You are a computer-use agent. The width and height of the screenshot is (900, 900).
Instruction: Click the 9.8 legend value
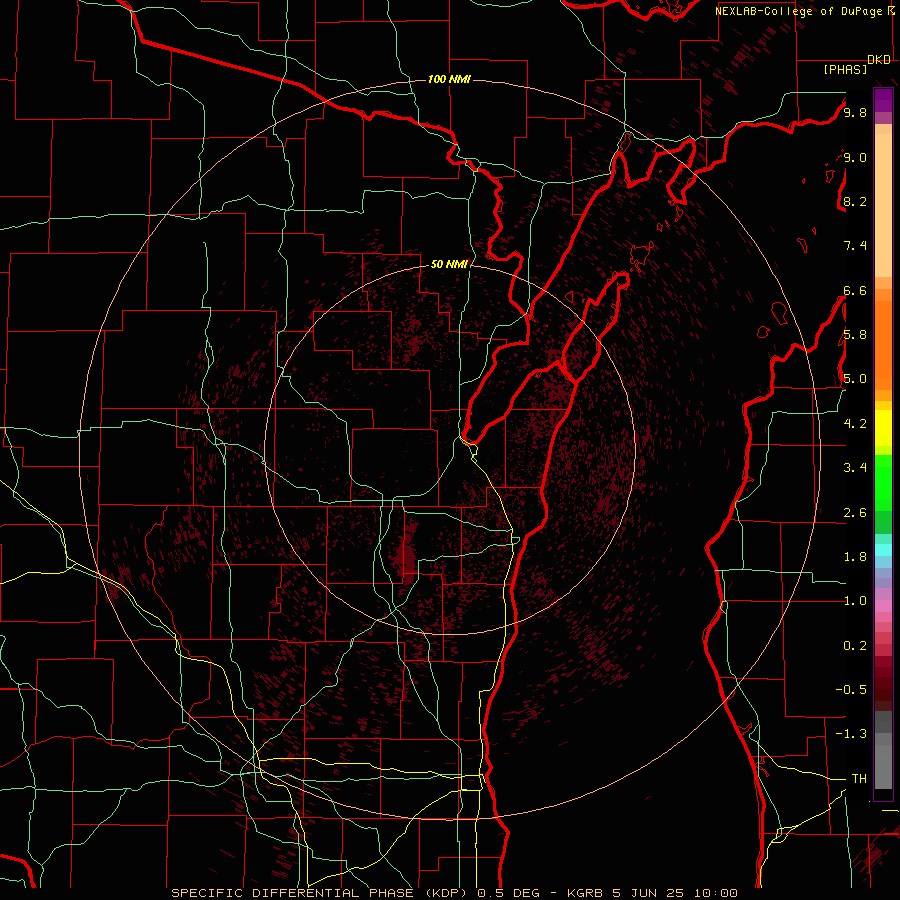pyautogui.click(x=855, y=113)
